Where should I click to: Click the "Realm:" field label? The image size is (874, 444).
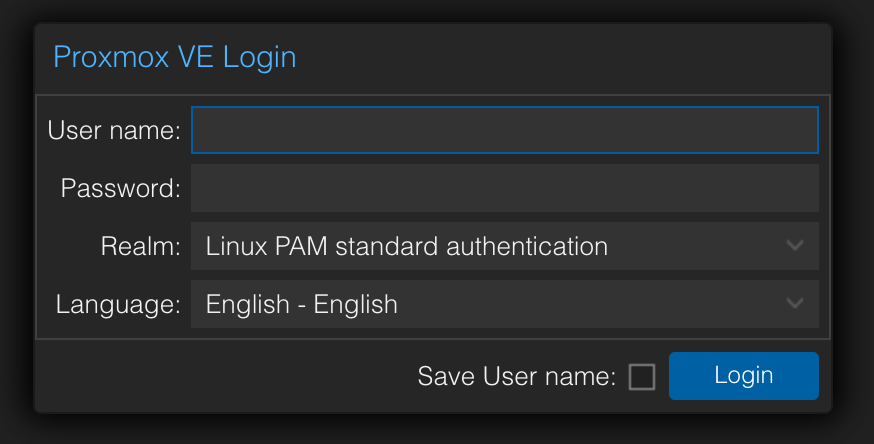point(140,246)
